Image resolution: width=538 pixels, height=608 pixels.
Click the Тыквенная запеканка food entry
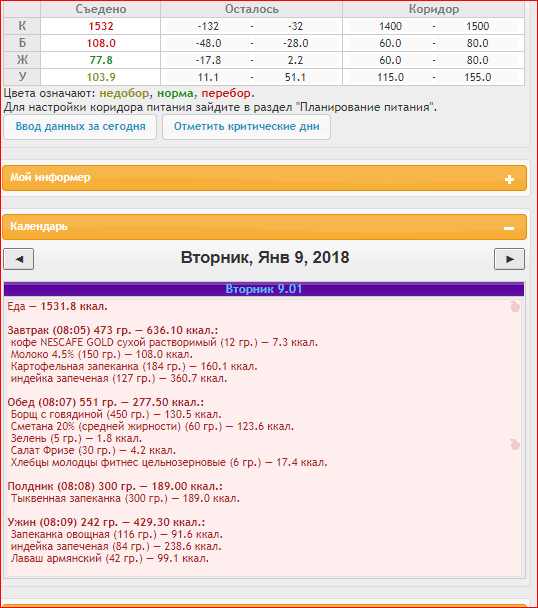(x=125, y=498)
